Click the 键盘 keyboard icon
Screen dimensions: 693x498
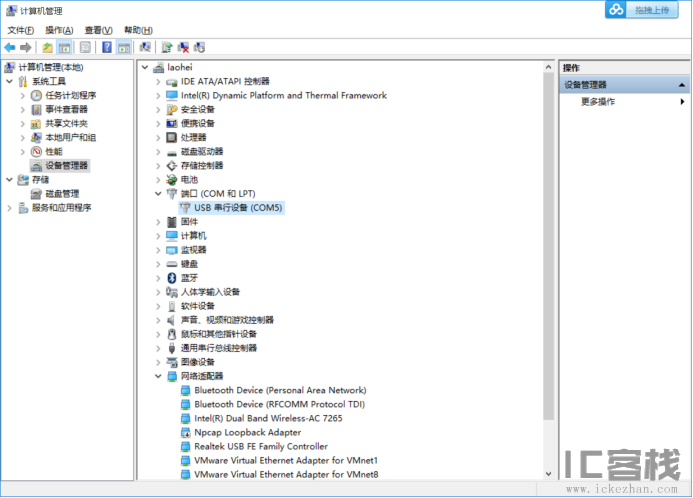[x=171, y=264]
